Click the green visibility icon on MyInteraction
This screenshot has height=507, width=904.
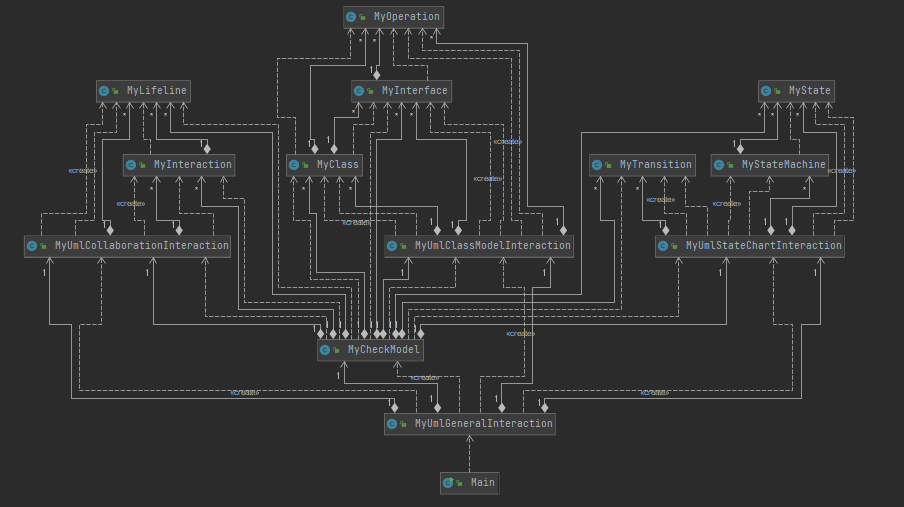point(142,166)
